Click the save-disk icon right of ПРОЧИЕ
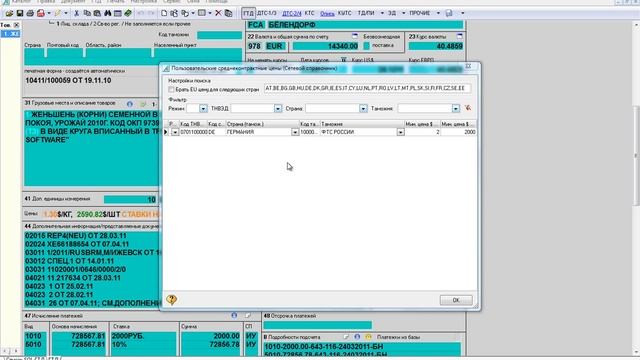 [449, 13]
